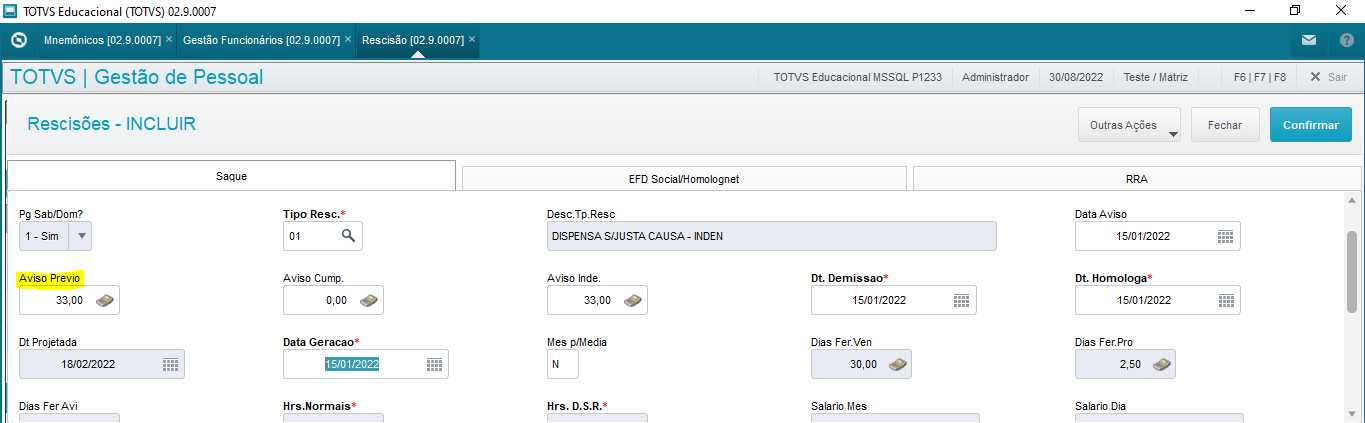The image size is (1365, 423).
Task: Open the RRA tab
Action: pos(1137,178)
